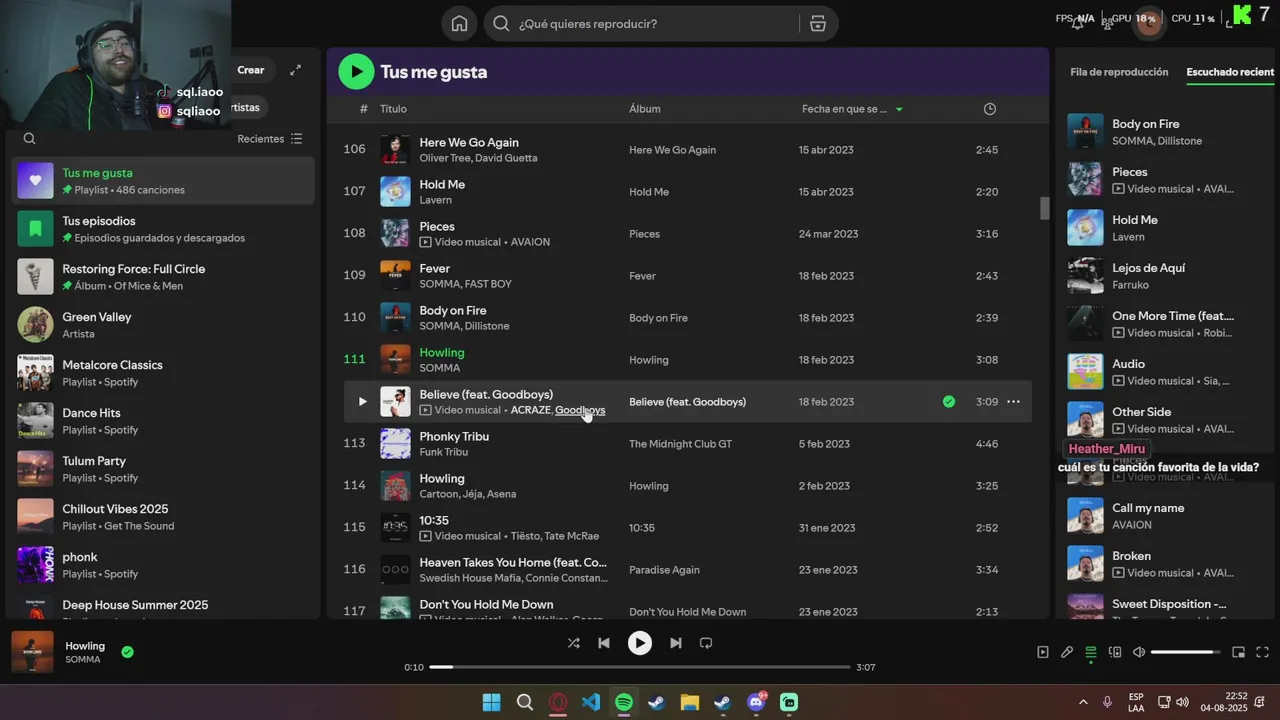The height and width of the screenshot is (720, 1280).
Task: Click the library search magnifier icon
Action: 29,139
